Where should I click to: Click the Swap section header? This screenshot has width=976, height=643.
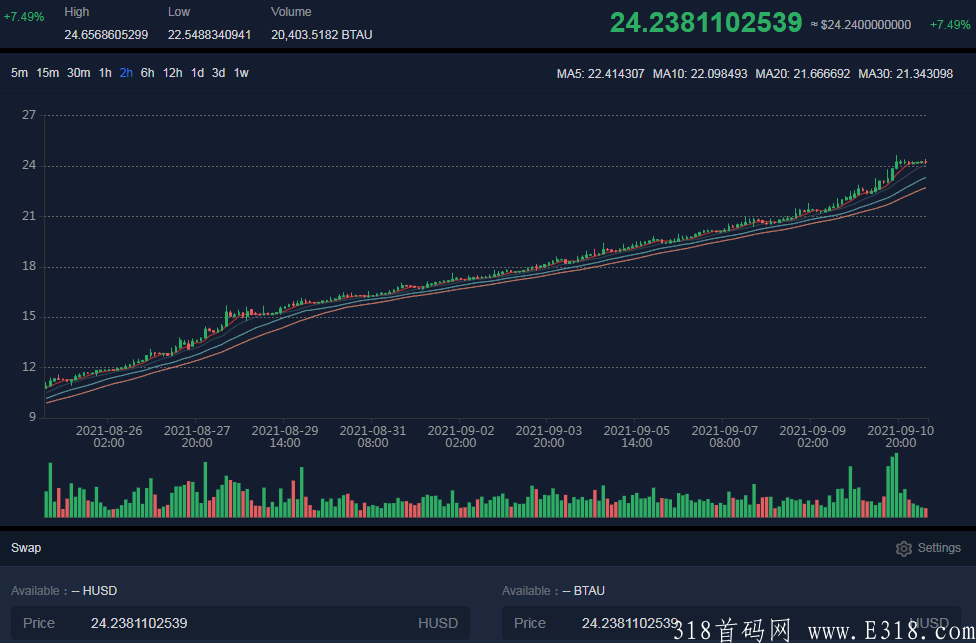coord(26,548)
